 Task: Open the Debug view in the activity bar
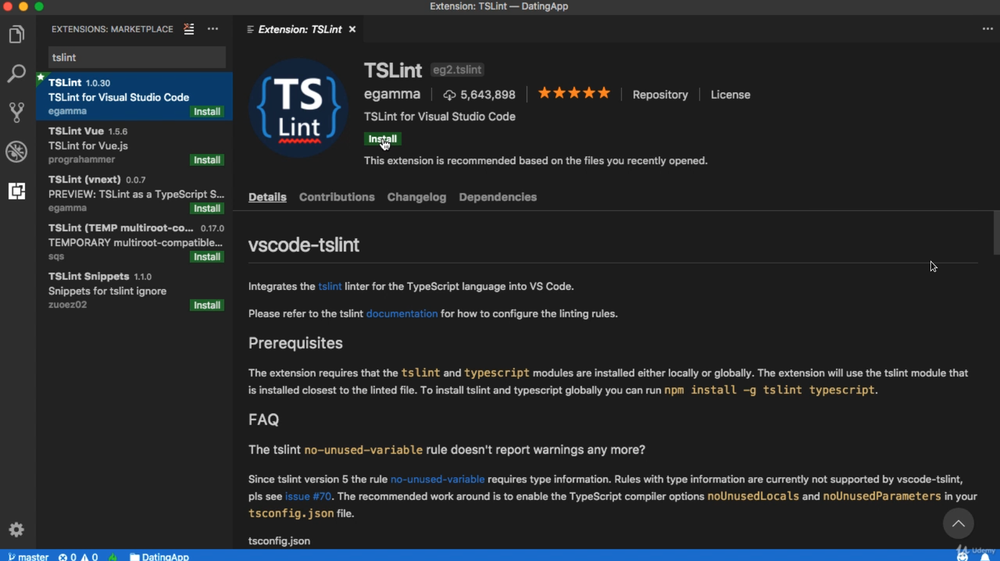pos(17,152)
